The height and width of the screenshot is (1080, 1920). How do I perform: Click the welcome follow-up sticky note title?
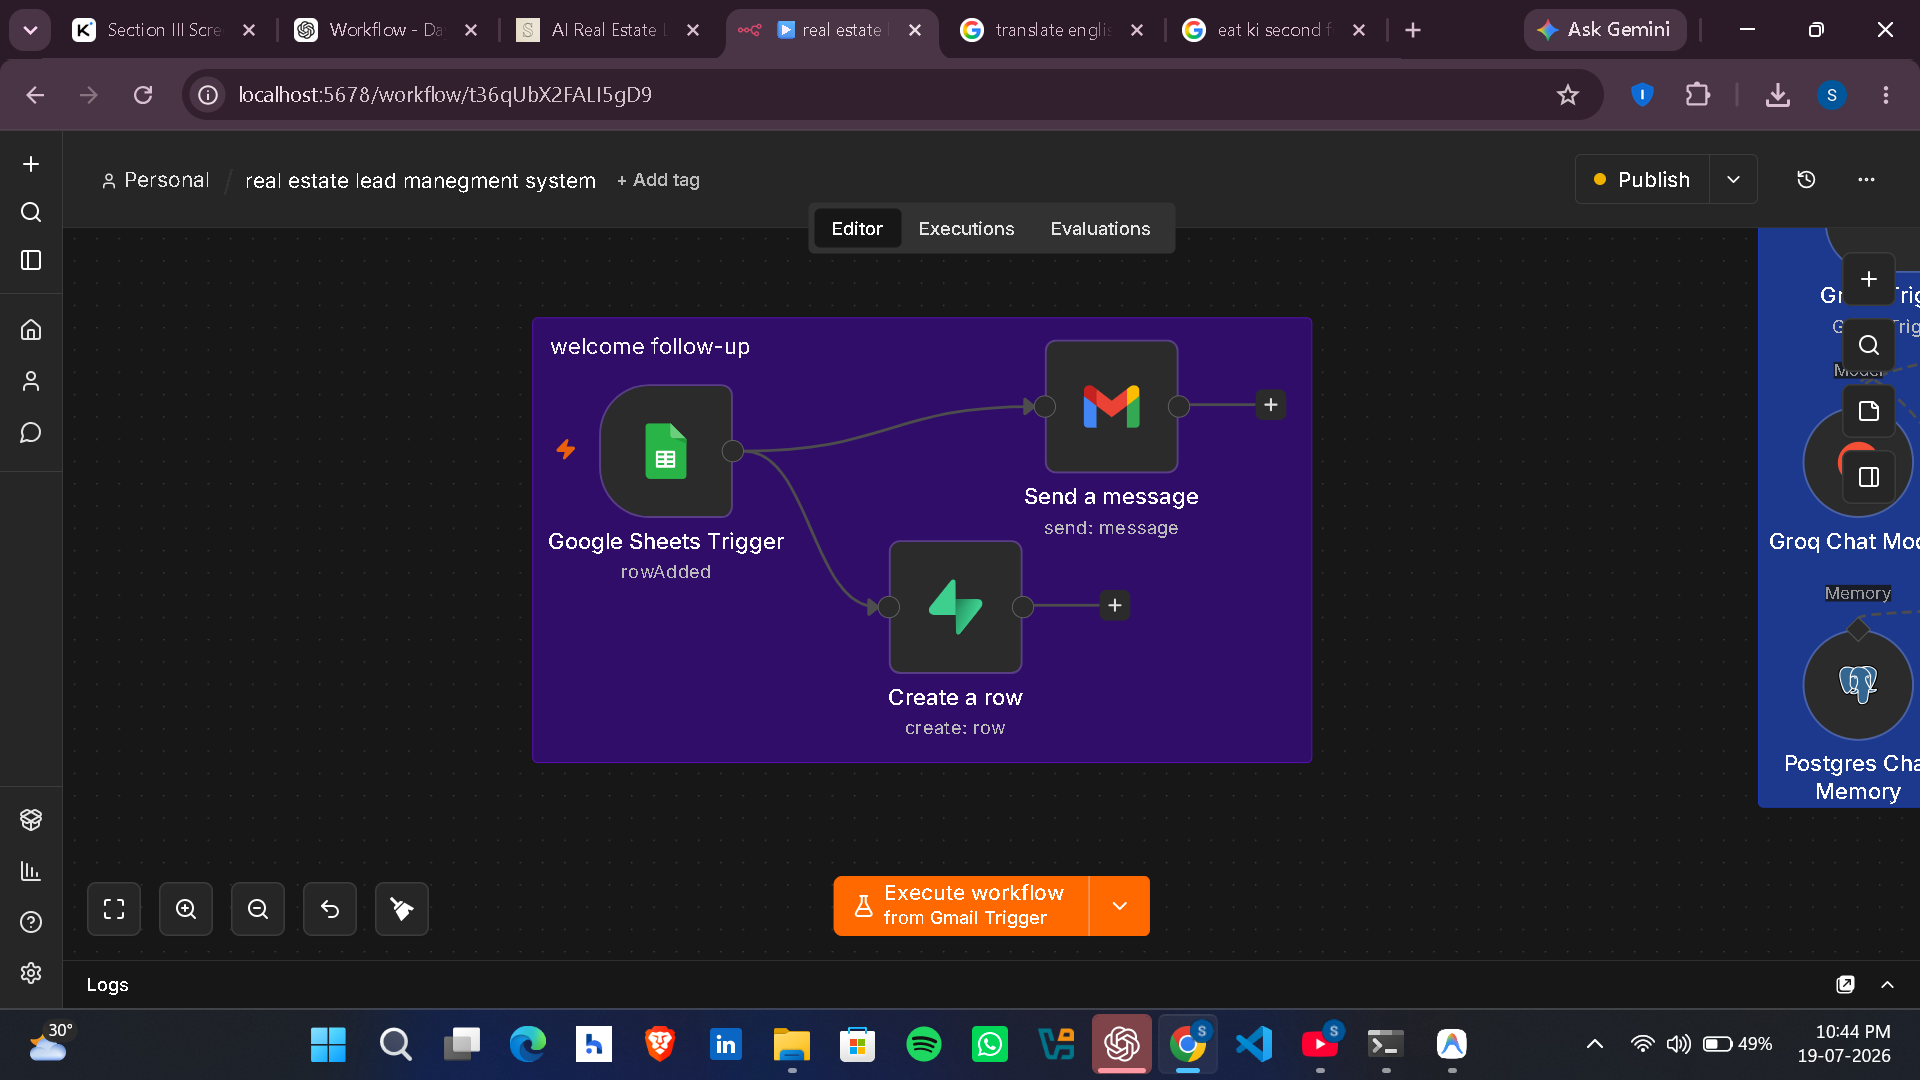pos(650,347)
